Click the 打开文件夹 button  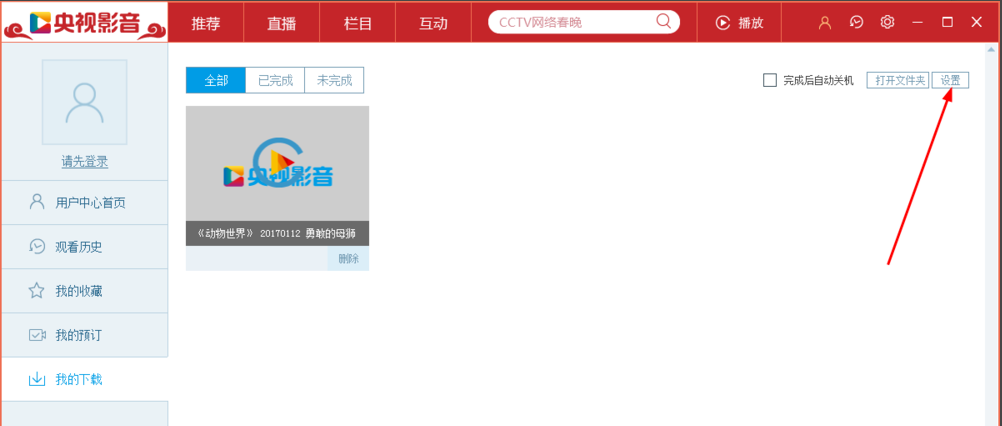click(897, 80)
